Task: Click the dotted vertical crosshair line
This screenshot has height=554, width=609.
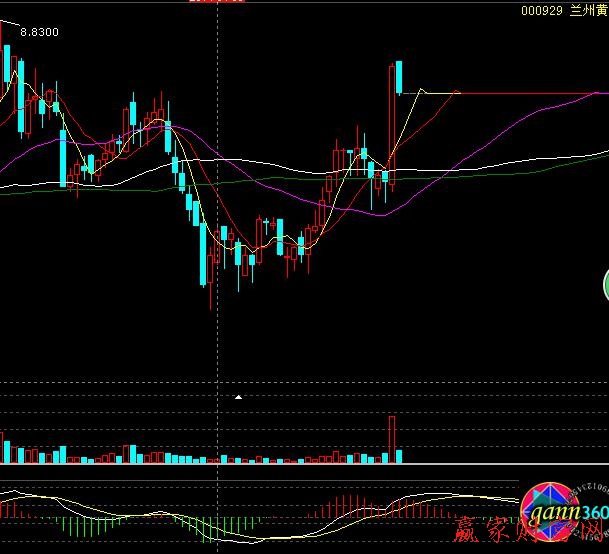Action: pyautogui.click(x=217, y=350)
